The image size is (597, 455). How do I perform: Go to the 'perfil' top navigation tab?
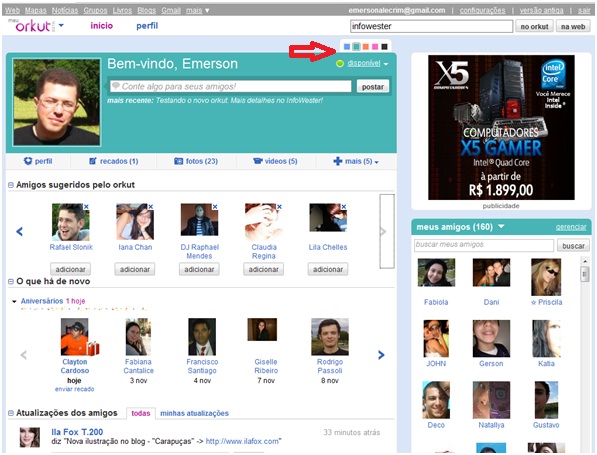pos(147,26)
